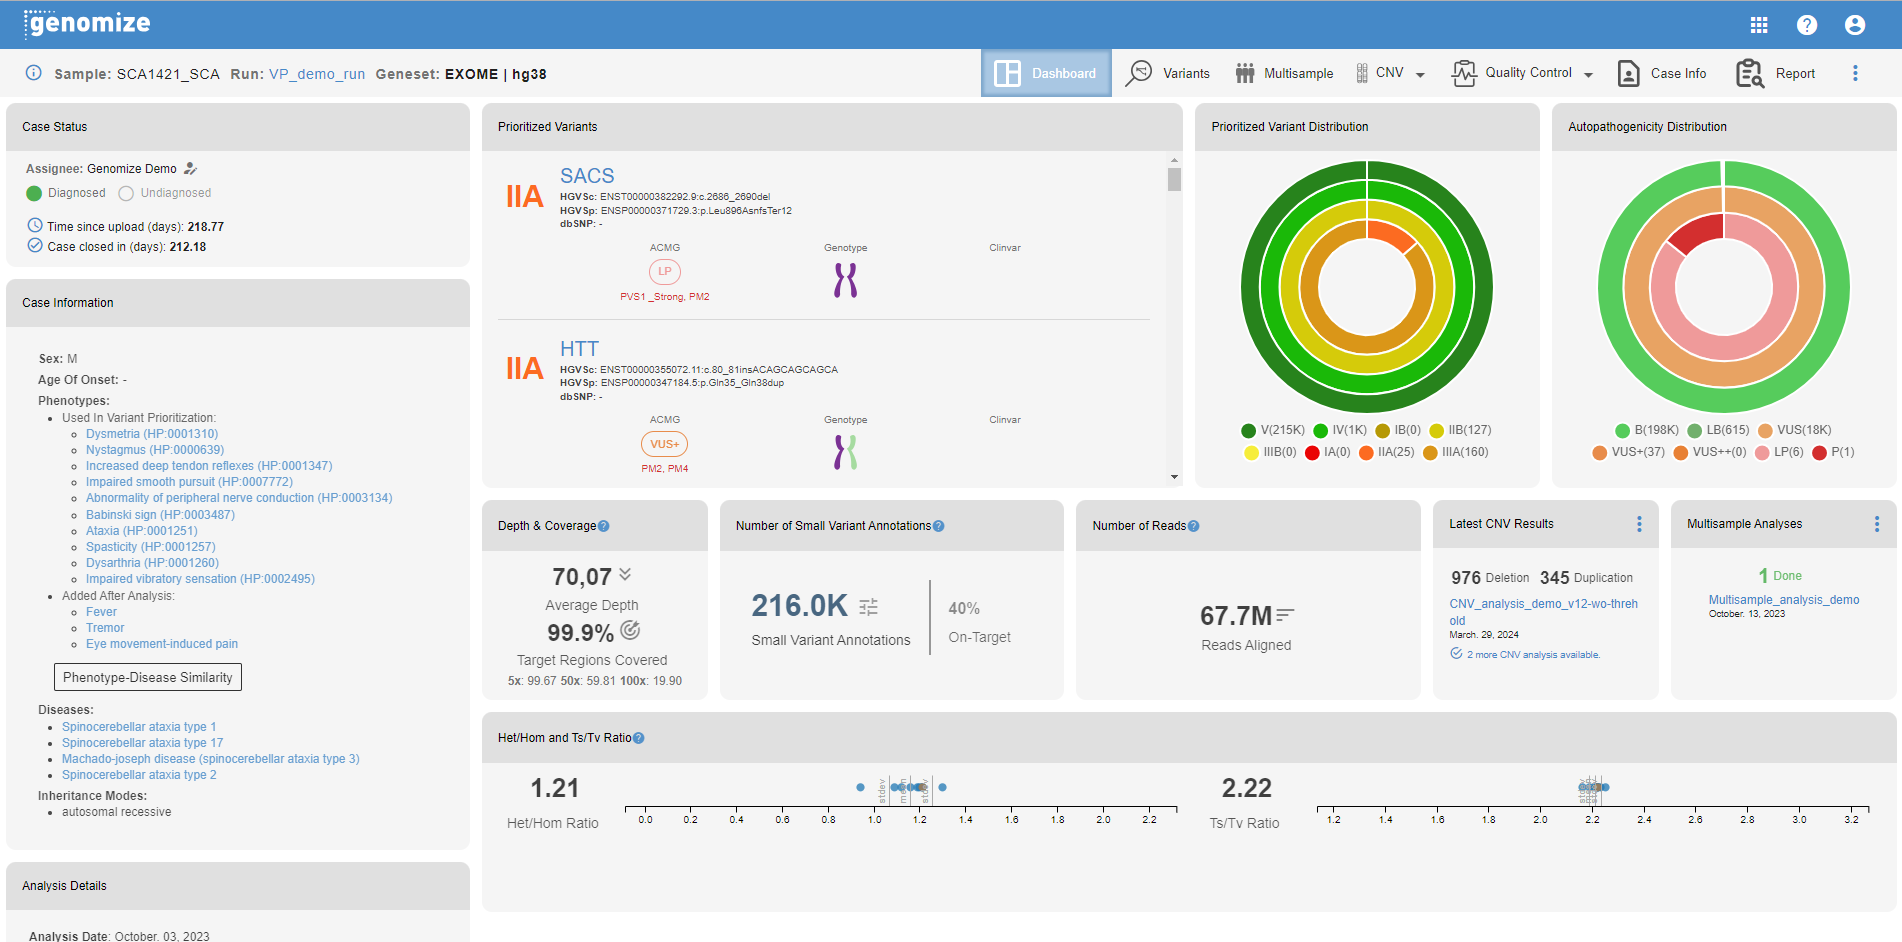The height and width of the screenshot is (942, 1902).
Task: Open Spinocerebellar ataxia type 17 link
Action: pos(143,743)
